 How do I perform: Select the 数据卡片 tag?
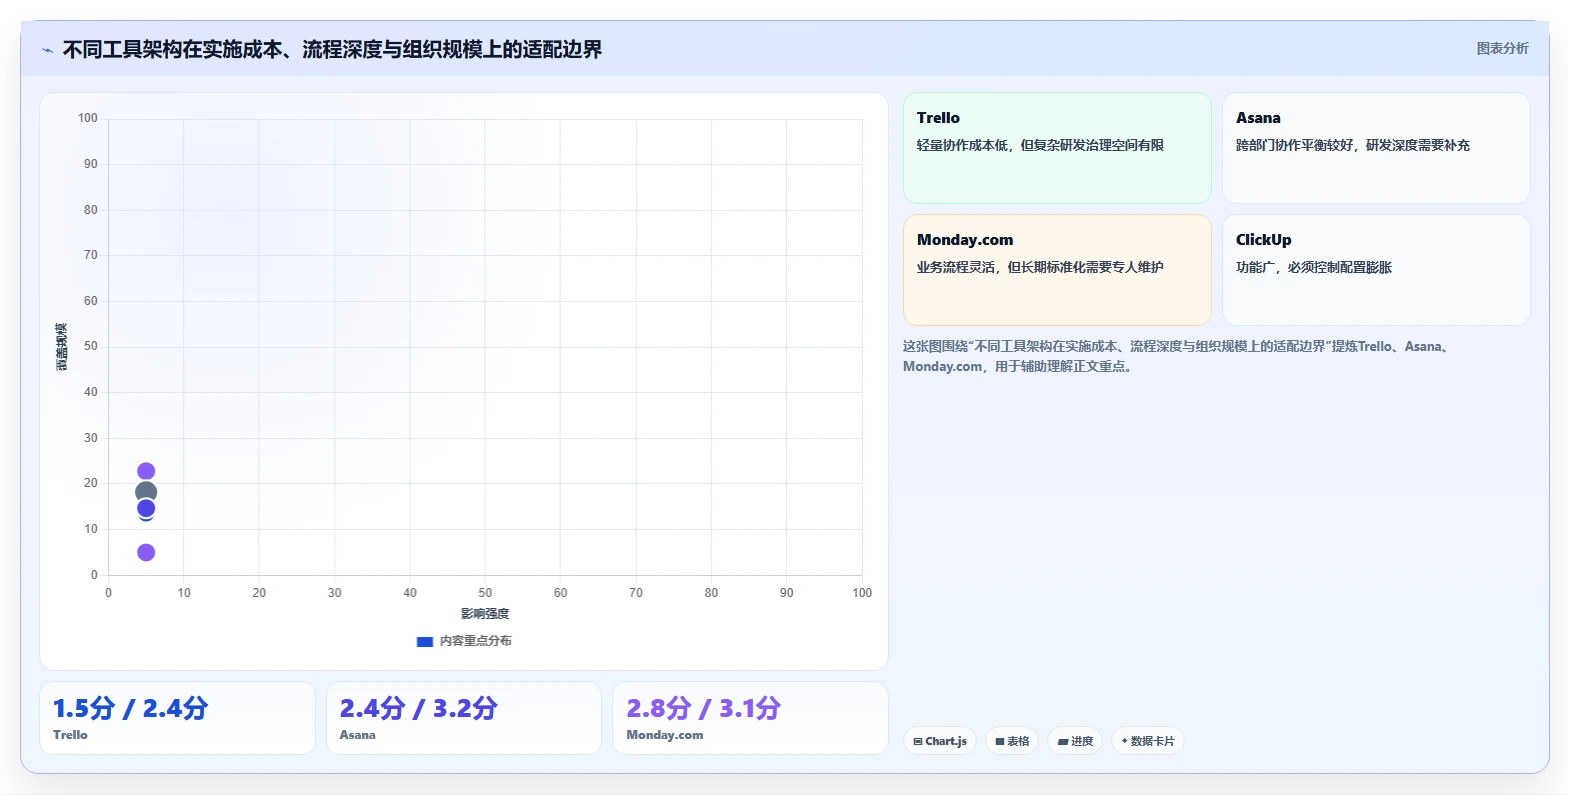(1148, 741)
